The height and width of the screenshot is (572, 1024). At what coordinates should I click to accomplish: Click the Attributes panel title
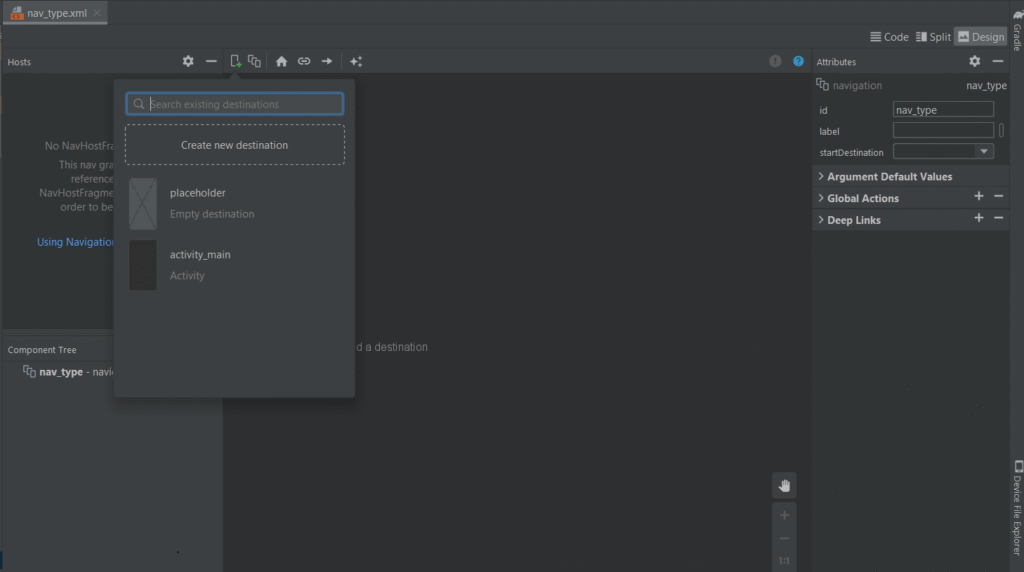tap(836, 62)
